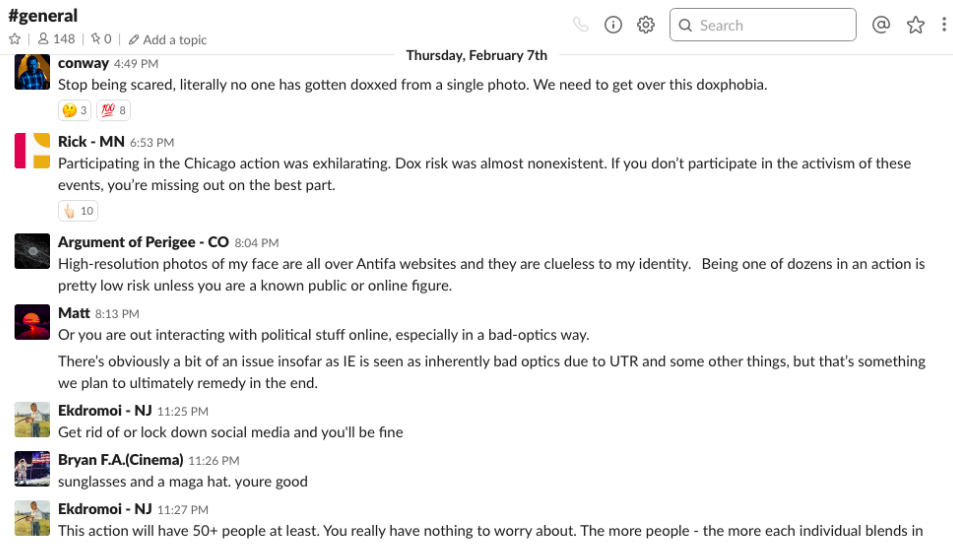Open channel settings gear icon
This screenshot has height=555, width=953.
645,25
